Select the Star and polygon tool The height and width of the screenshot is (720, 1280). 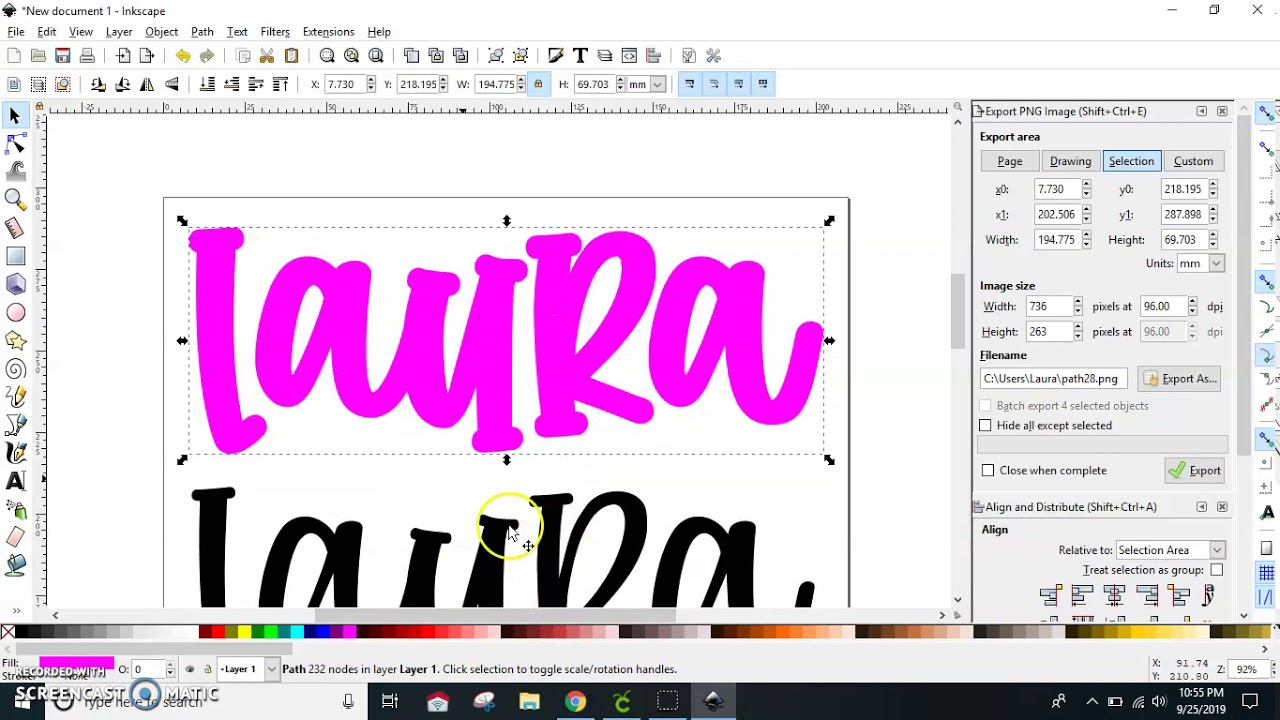tap(15, 341)
